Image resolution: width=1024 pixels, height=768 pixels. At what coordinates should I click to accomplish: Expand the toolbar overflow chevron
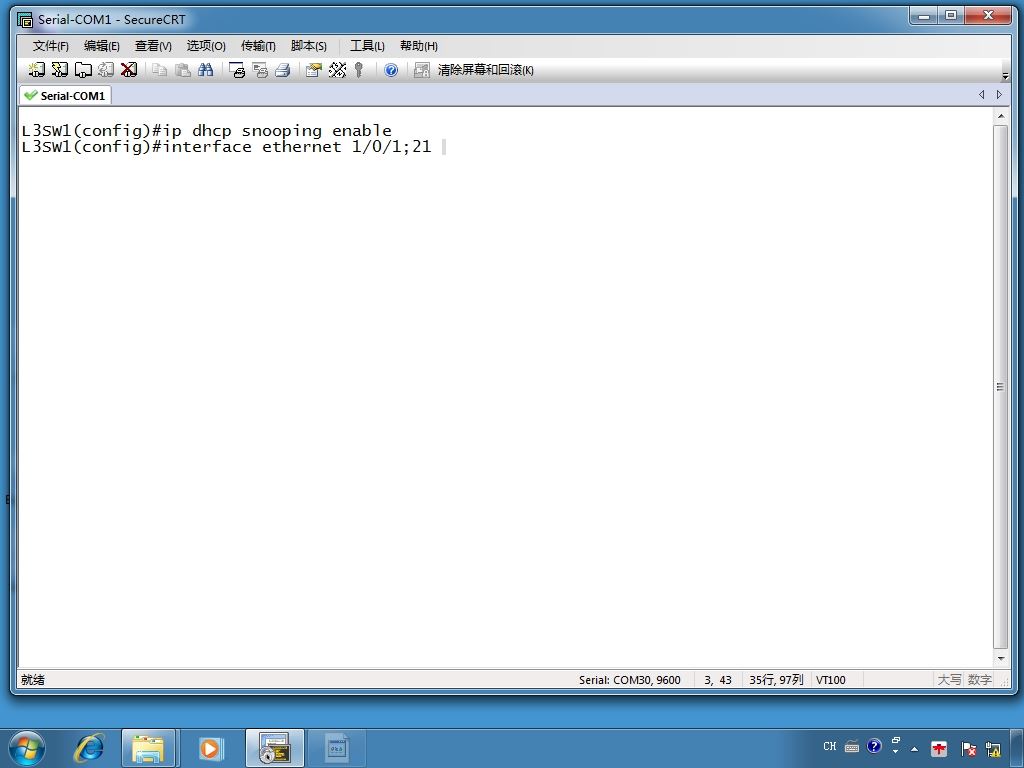(x=1005, y=76)
